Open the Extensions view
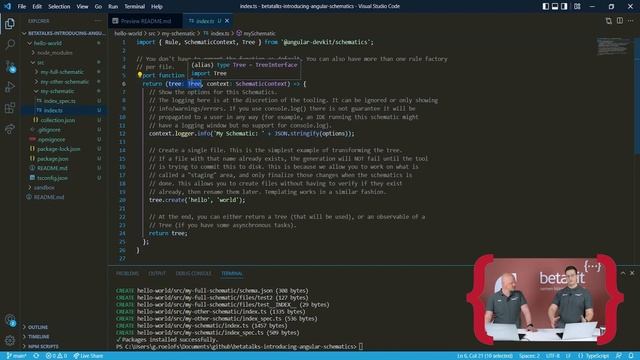The height and width of the screenshot is (360, 640). click(x=10, y=108)
